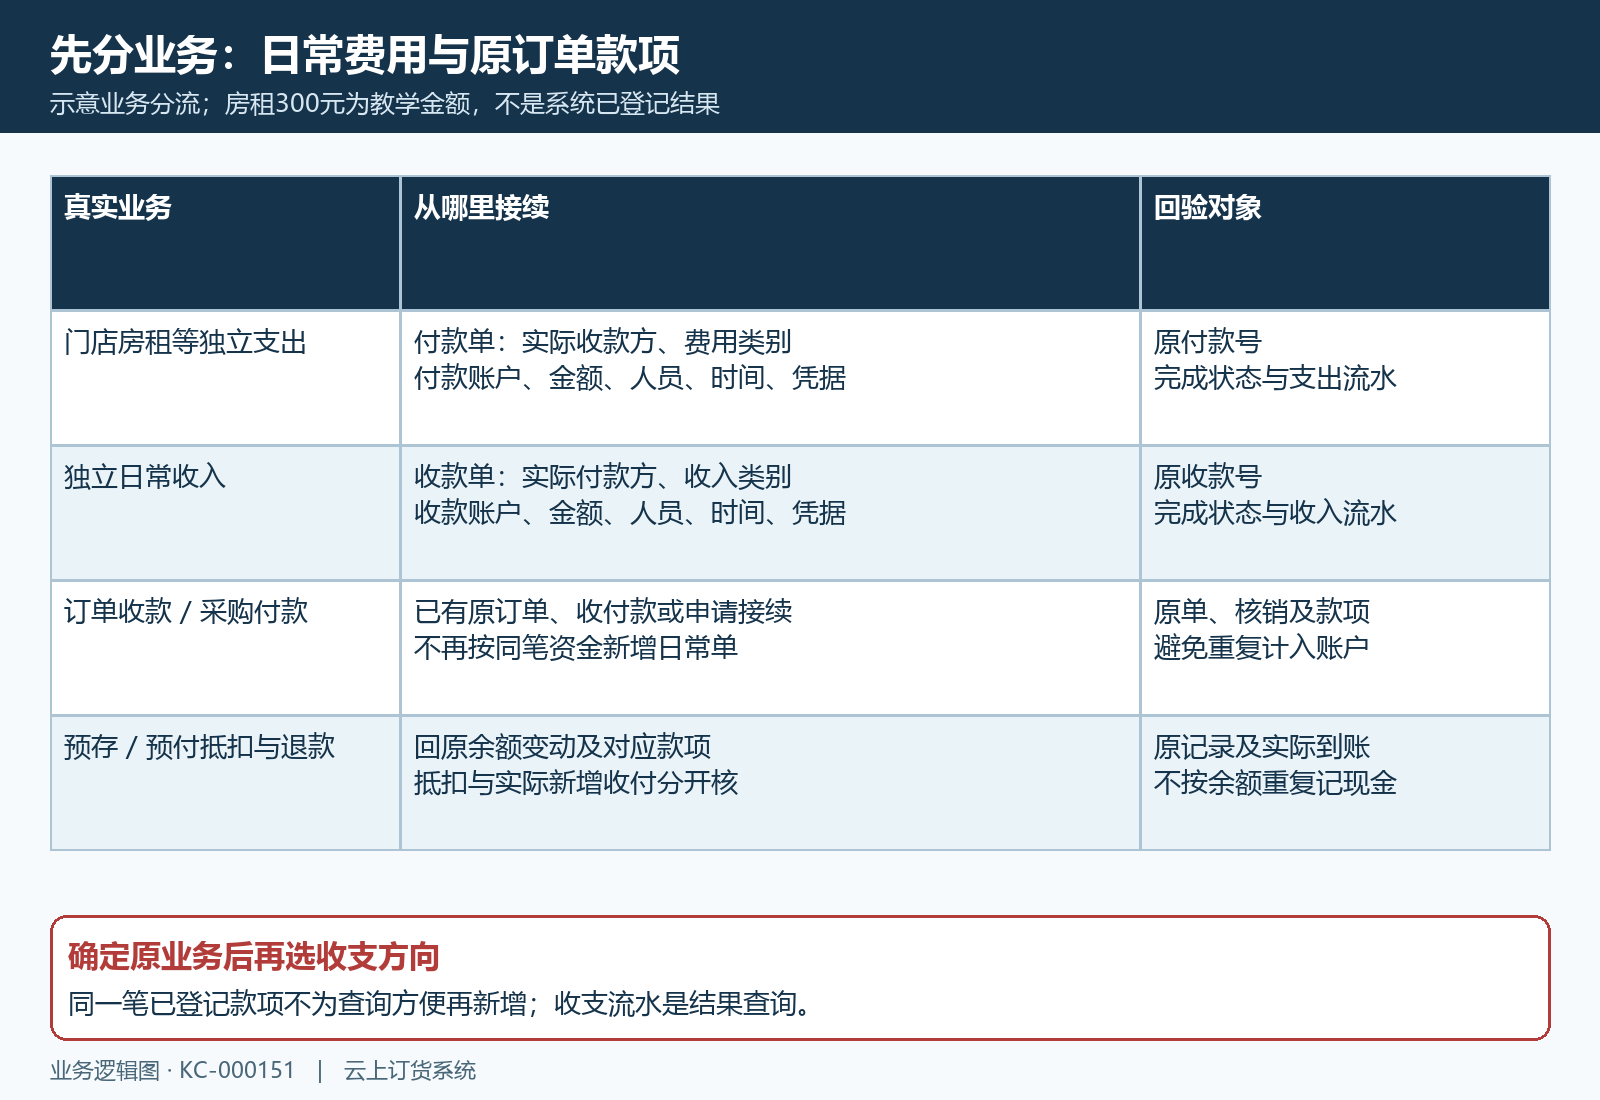Click the 从哪里接续 column header
This screenshot has width=1600, height=1100.
click(770, 243)
